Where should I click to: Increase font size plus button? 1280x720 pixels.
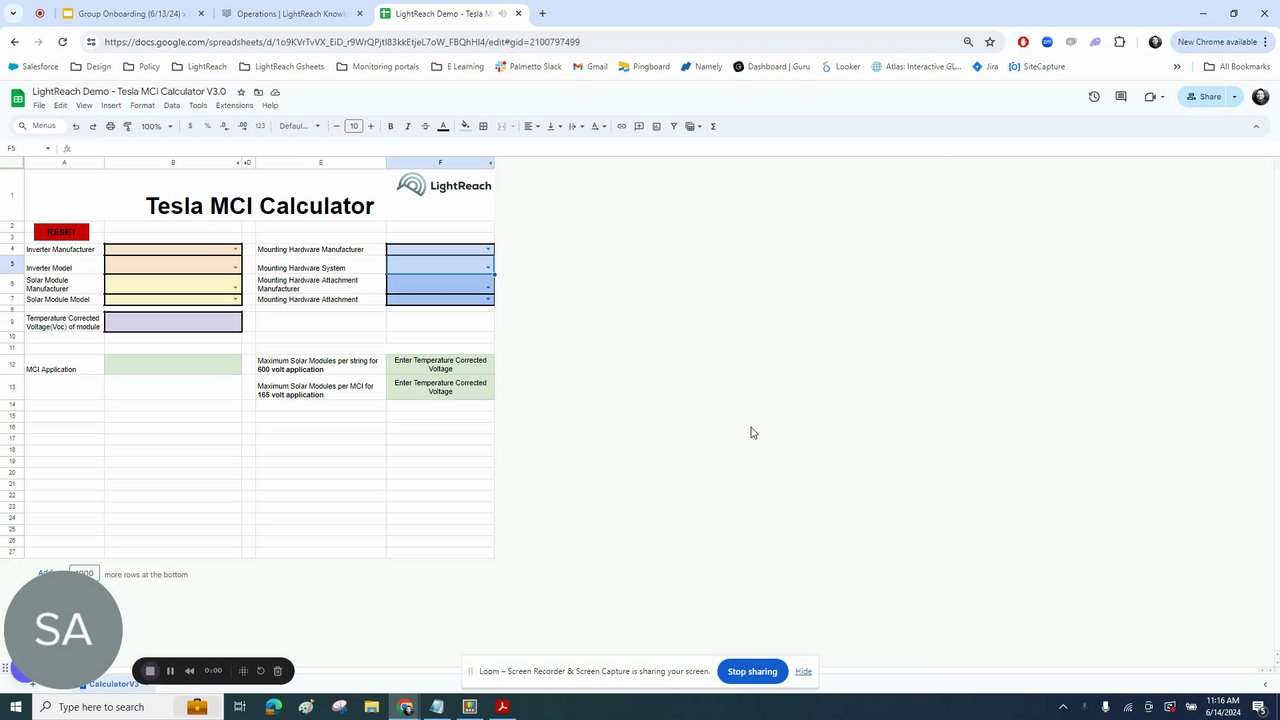click(x=371, y=126)
